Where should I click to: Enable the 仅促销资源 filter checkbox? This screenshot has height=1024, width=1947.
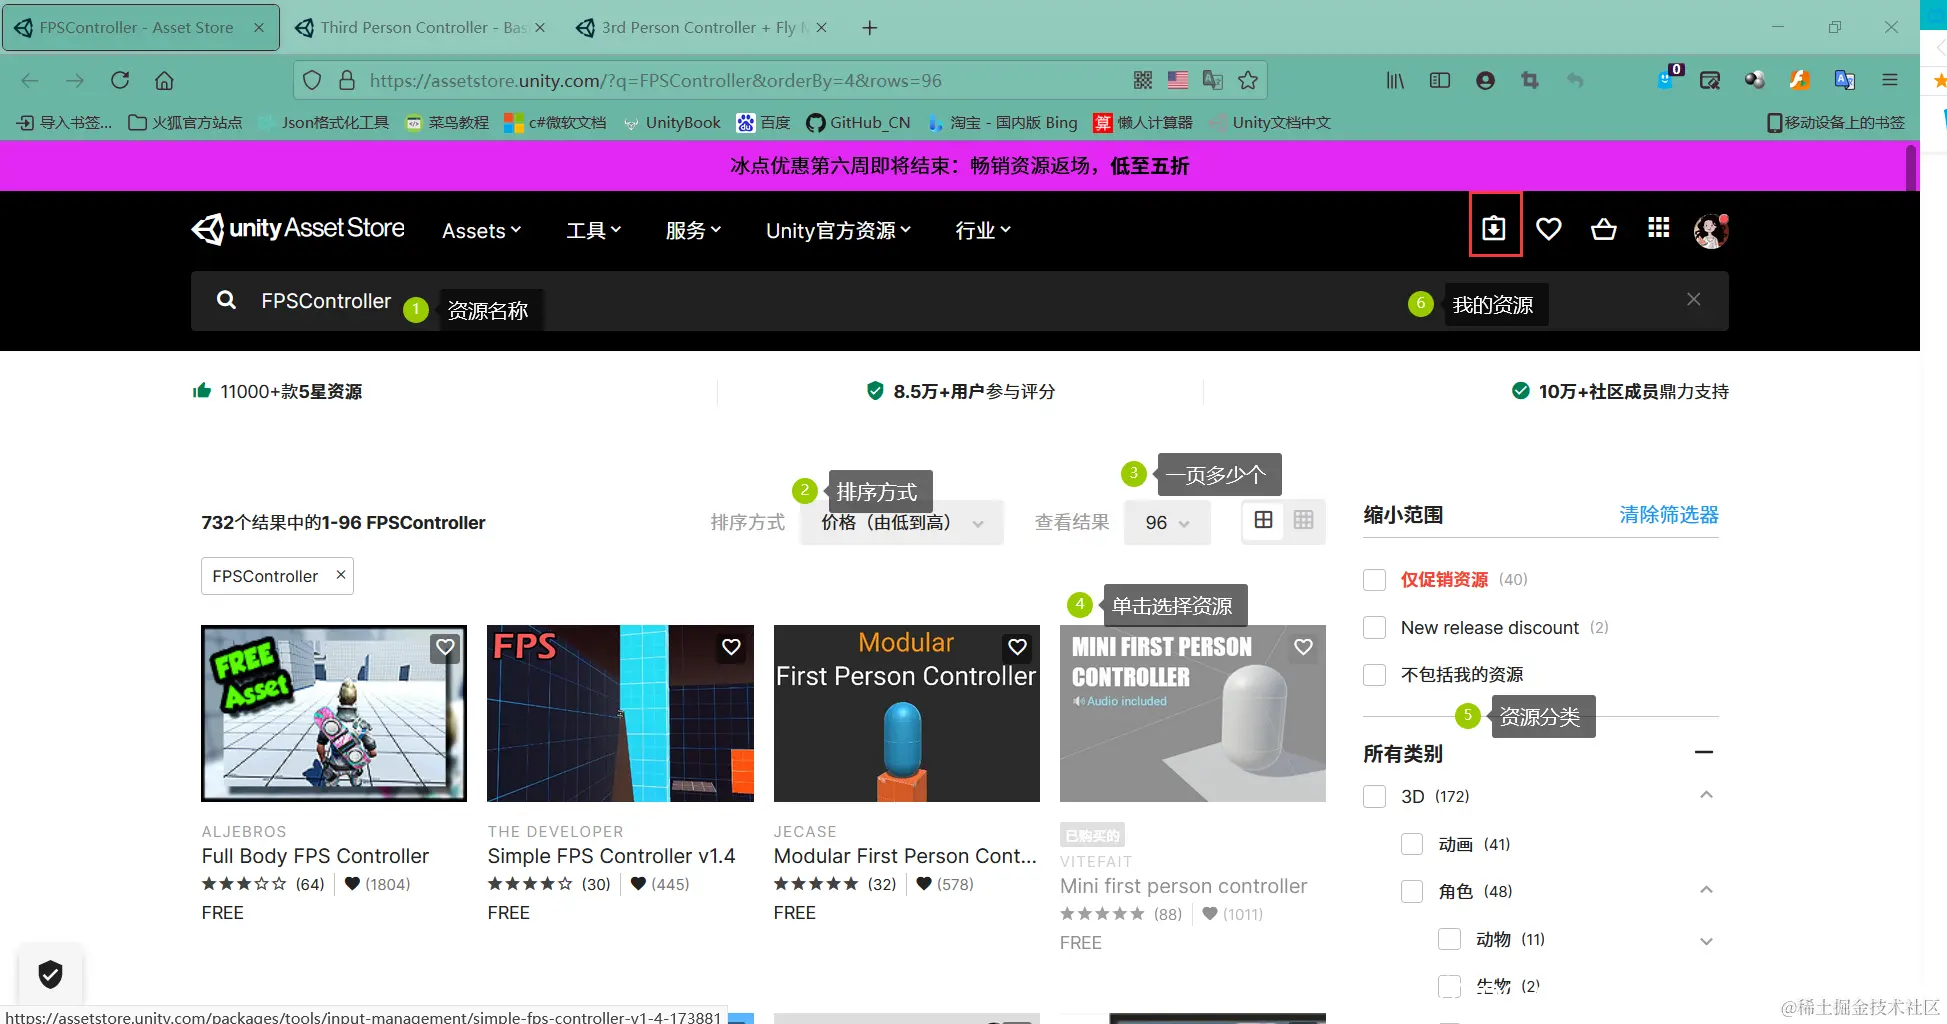coord(1374,580)
